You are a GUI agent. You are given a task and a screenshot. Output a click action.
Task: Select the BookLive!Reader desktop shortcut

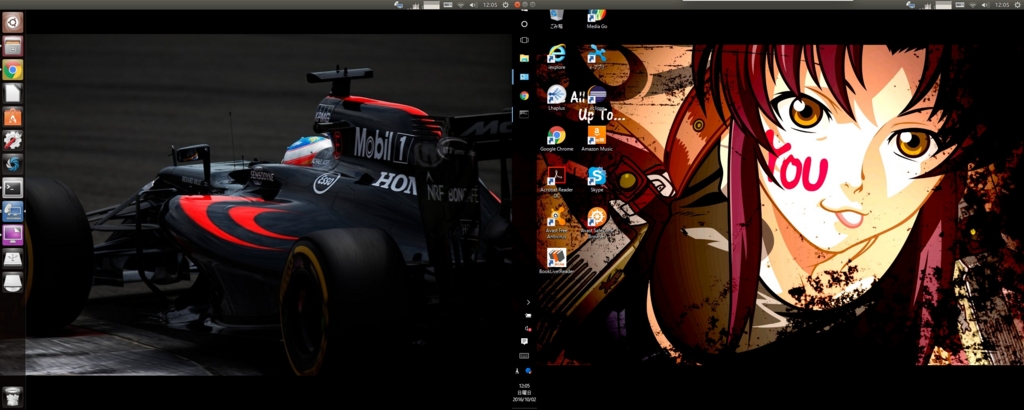[x=556, y=260]
